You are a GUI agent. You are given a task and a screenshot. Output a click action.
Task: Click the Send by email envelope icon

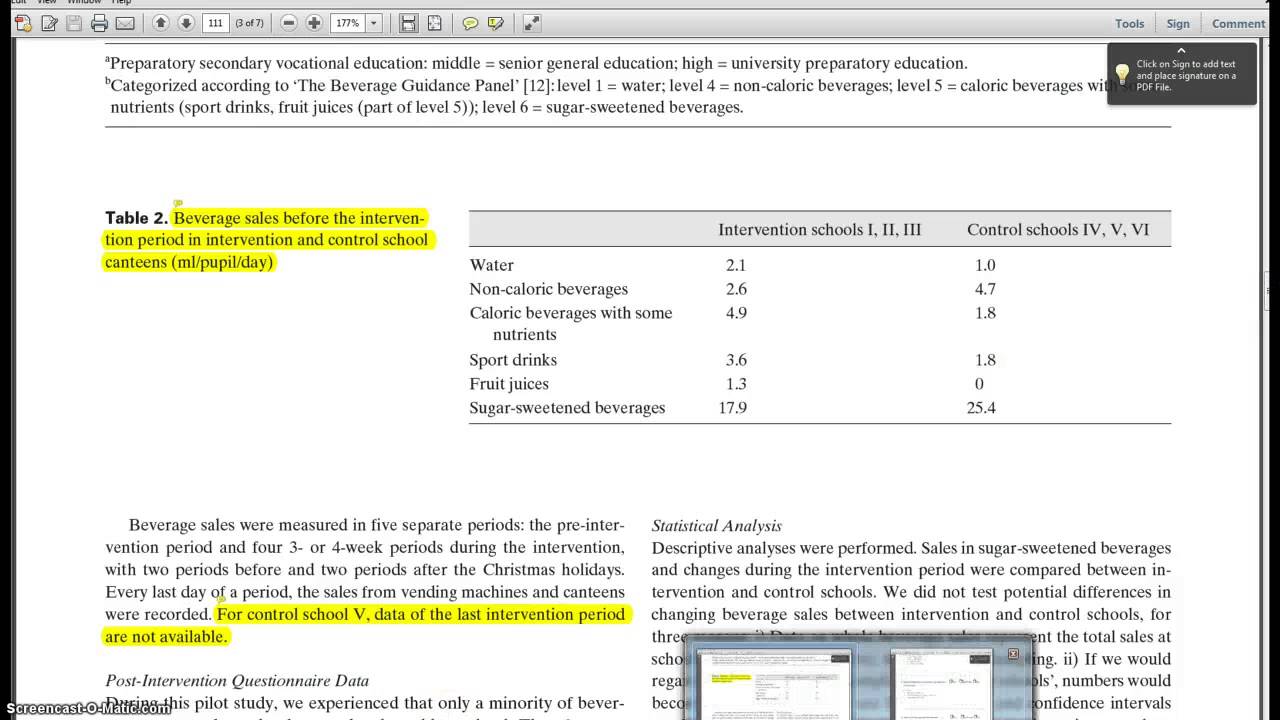pos(125,23)
